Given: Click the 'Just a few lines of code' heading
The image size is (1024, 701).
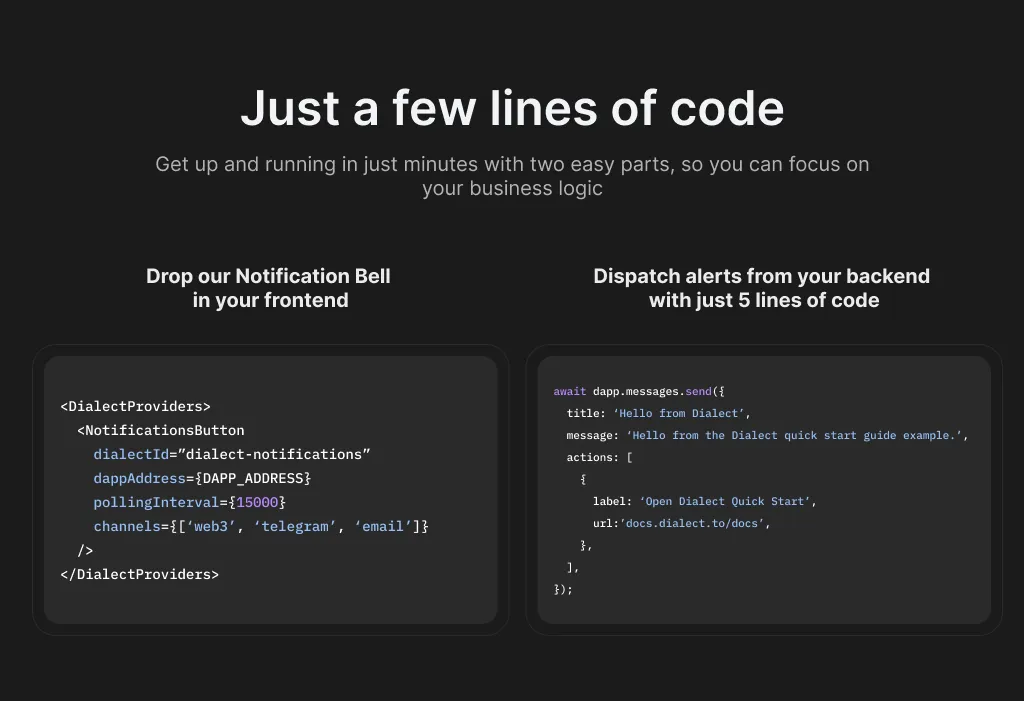Looking at the screenshot, I should point(512,108).
